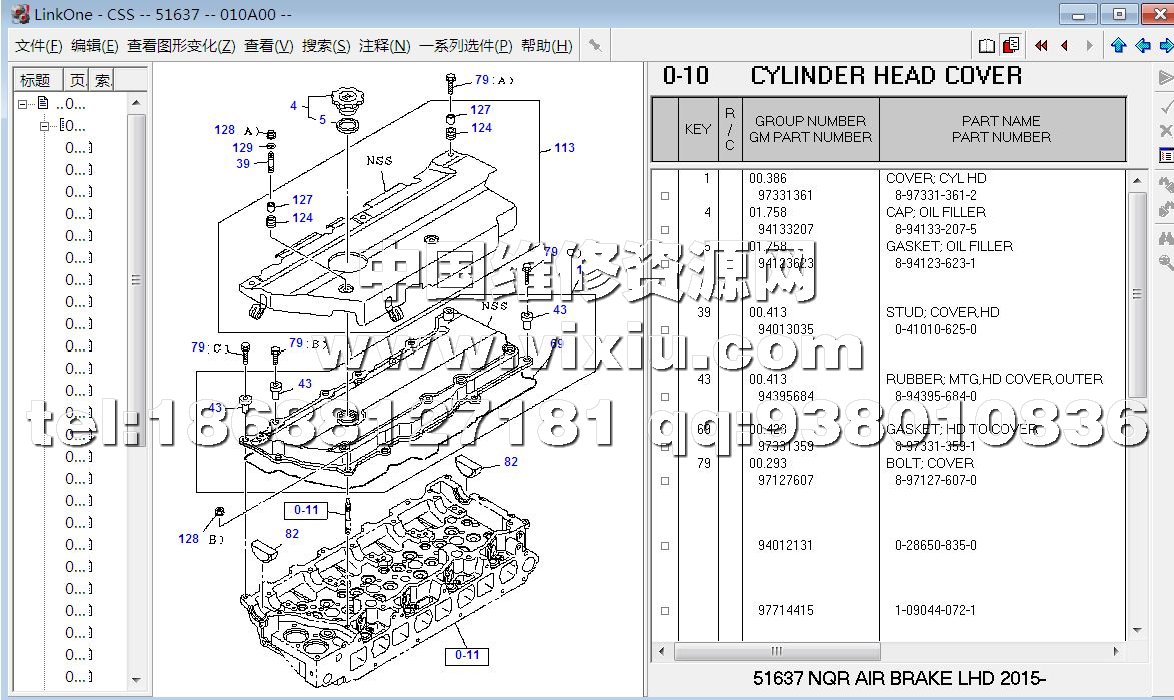This screenshot has width=1174, height=700.
Task: Click the 0-11 reference box beside cylinder head
Action: [x=306, y=510]
